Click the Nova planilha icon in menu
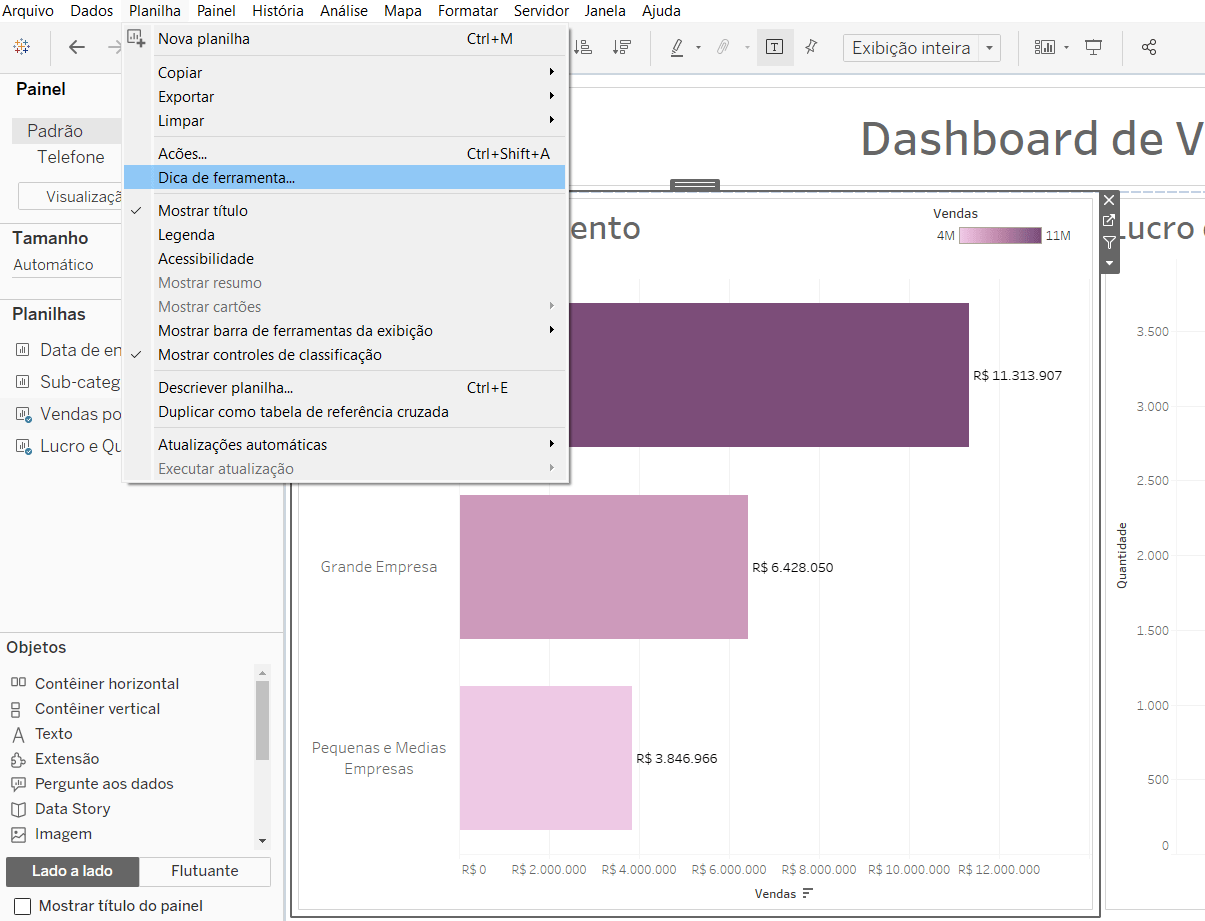Screen dimensions: 1205x921 point(137,39)
